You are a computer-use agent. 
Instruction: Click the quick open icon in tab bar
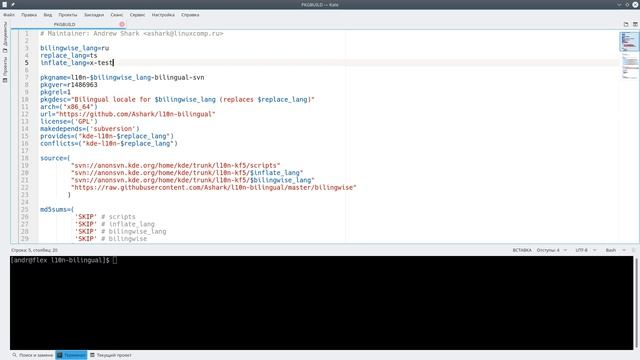pos(626,24)
